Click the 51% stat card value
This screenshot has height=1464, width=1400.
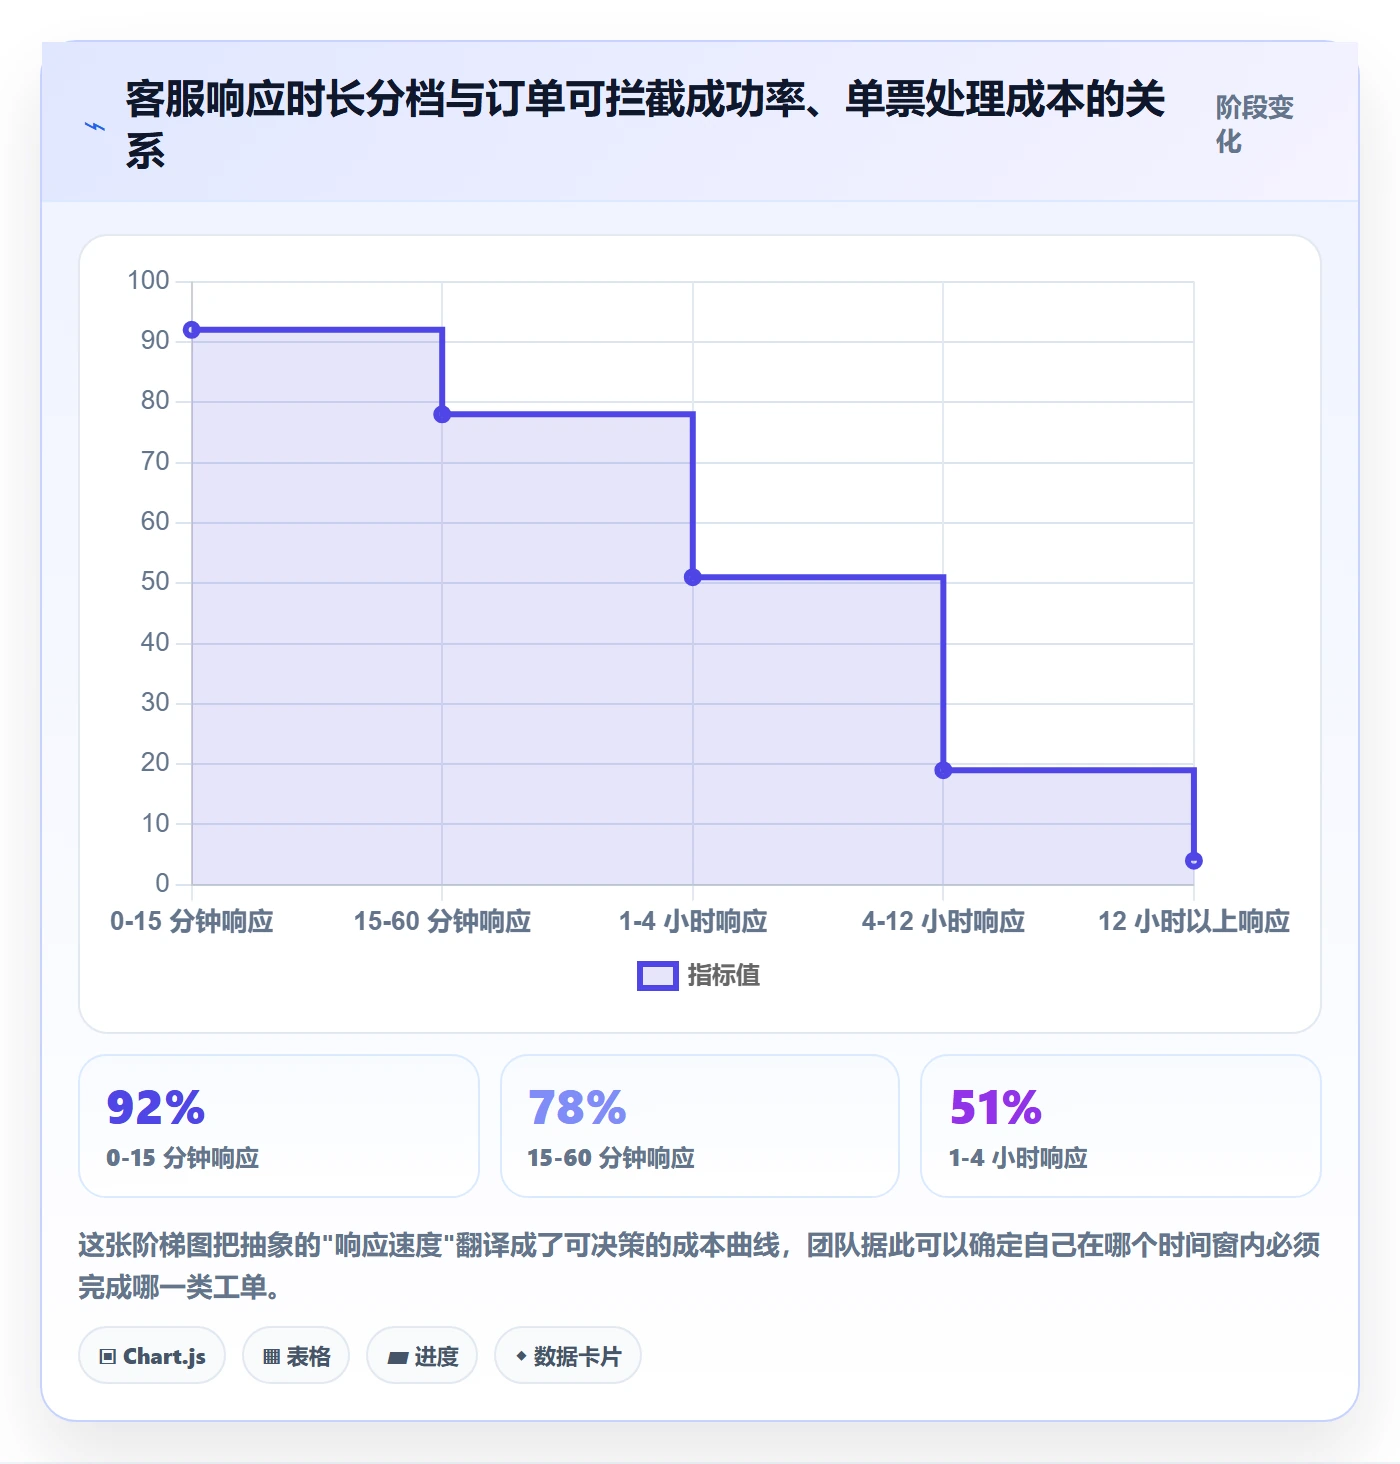click(x=996, y=1108)
